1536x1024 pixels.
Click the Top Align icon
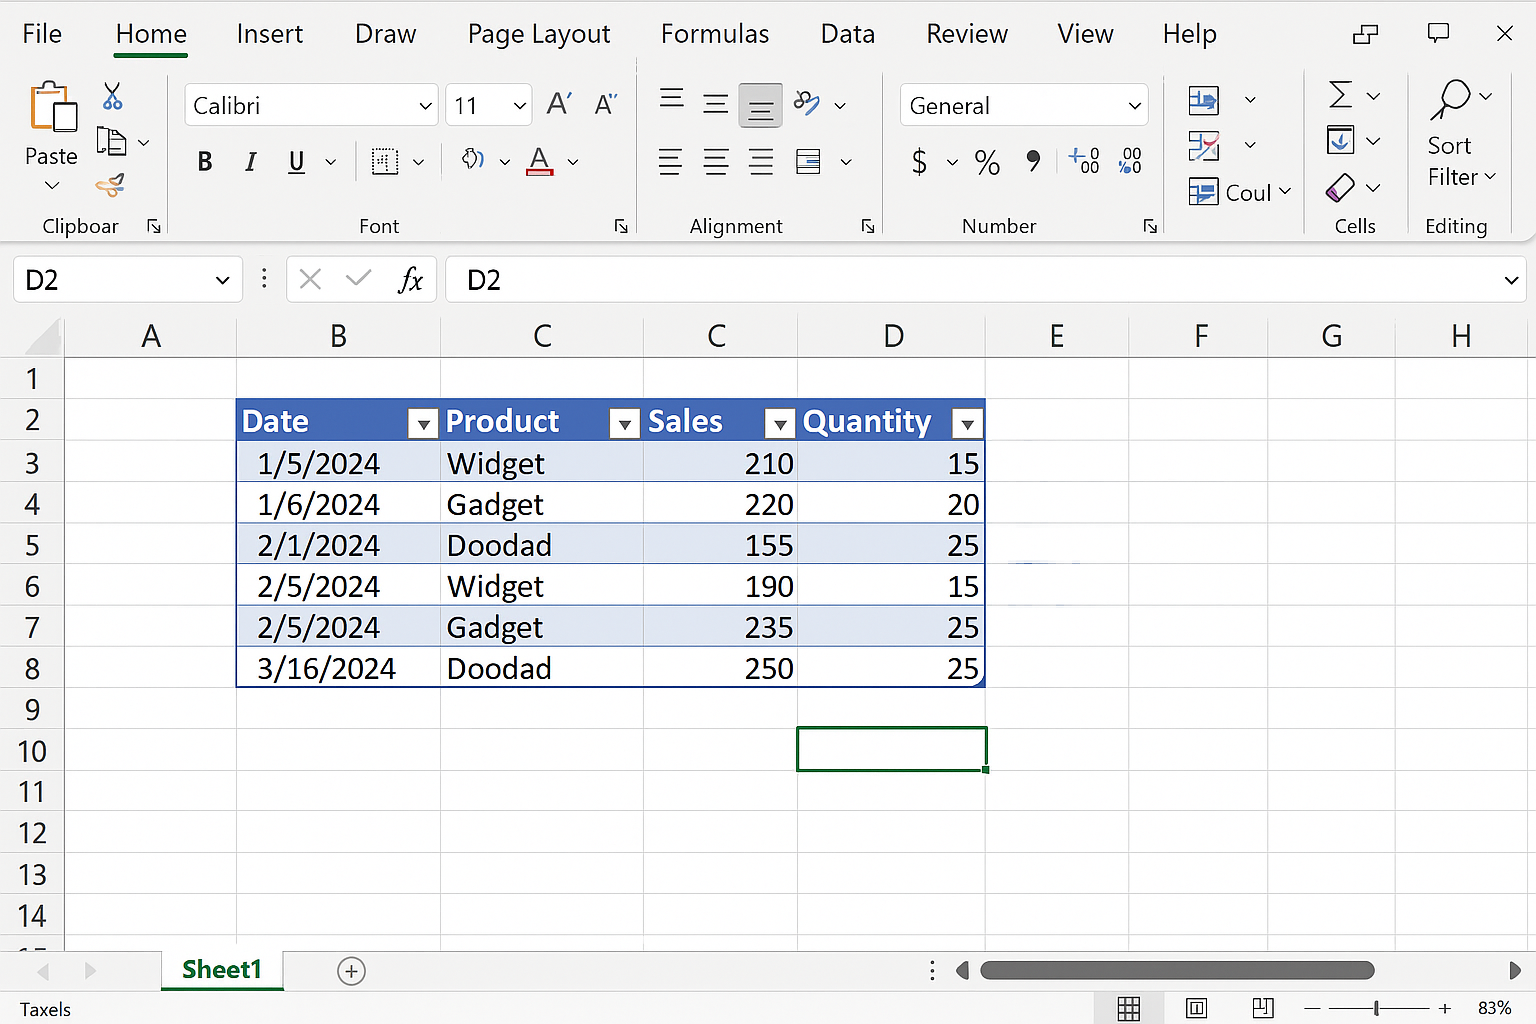click(672, 98)
